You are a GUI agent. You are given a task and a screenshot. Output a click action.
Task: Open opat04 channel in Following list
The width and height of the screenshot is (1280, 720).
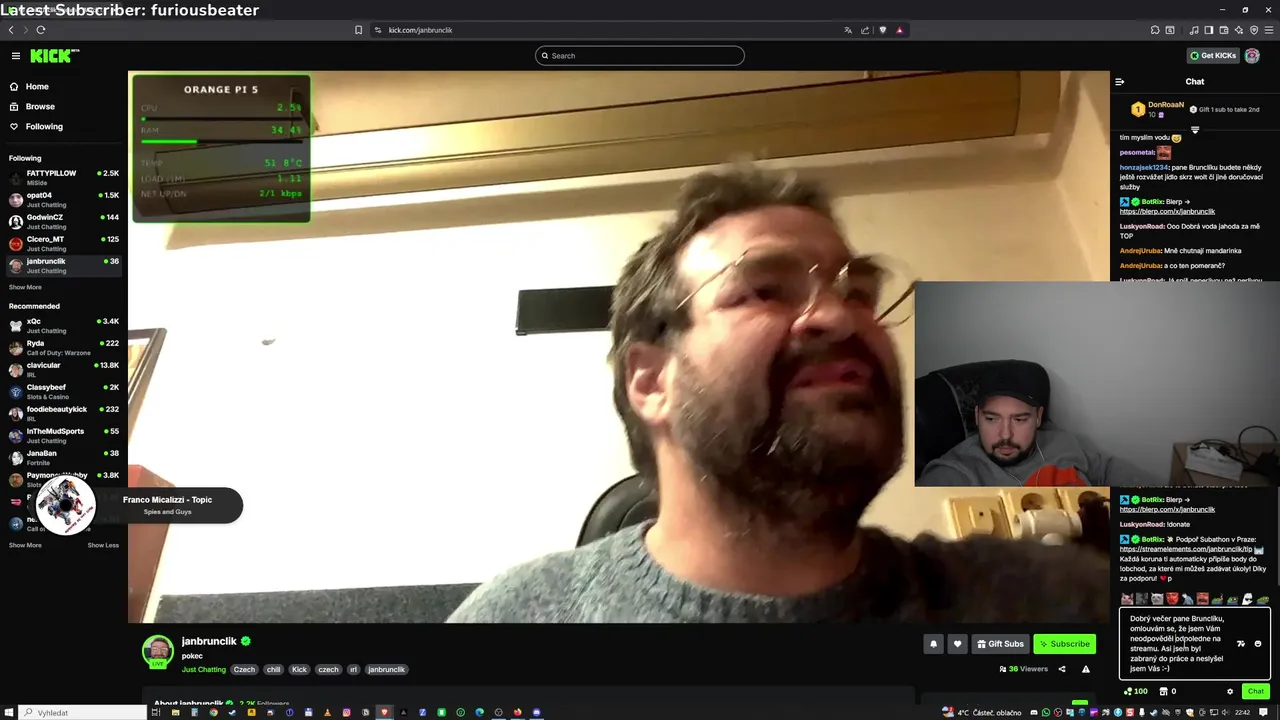click(x=64, y=199)
